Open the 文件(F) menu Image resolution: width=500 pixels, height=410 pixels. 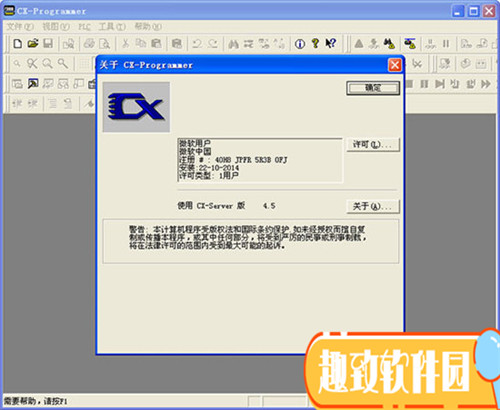click(x=20, y=27)
